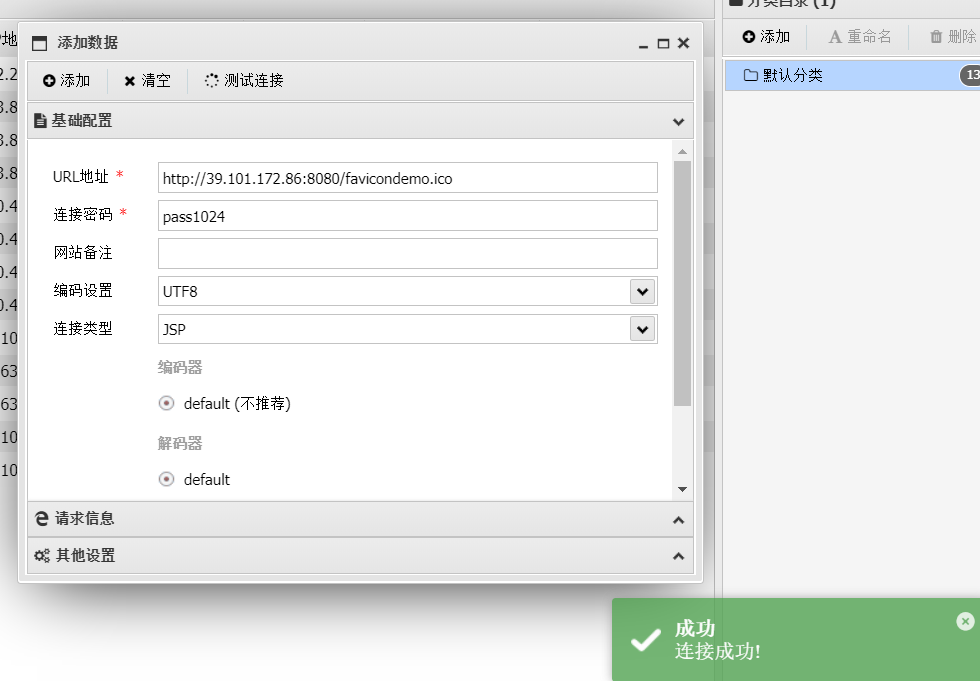Click the 重命名 rename button
The width and height of the screenshot is (980, 681).
[x=860, y=37]
